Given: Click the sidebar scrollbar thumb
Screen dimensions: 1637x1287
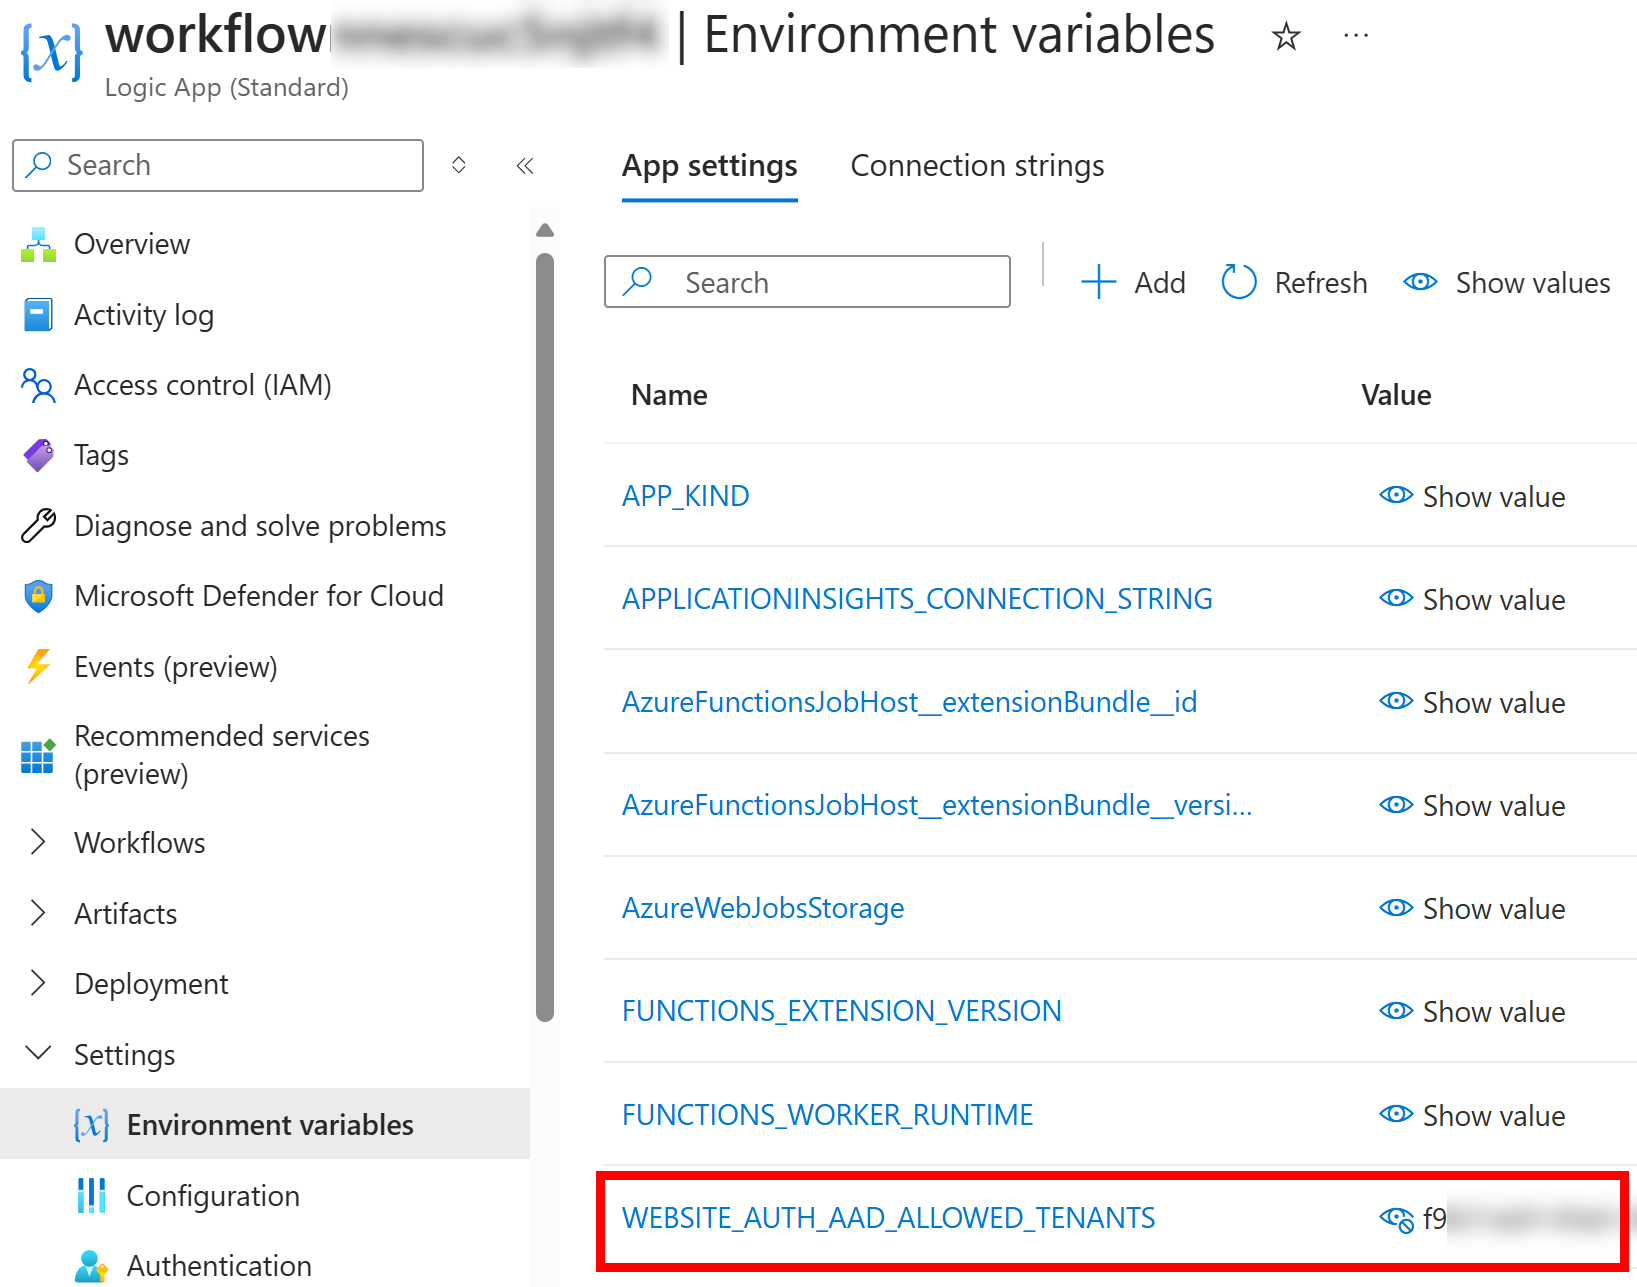Looking at the screenshot, I should [545, 637].
